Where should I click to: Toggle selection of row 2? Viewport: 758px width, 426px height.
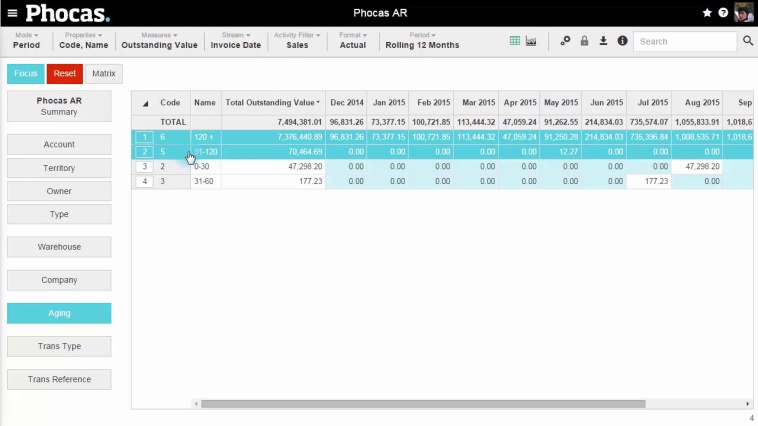[145, 152]
